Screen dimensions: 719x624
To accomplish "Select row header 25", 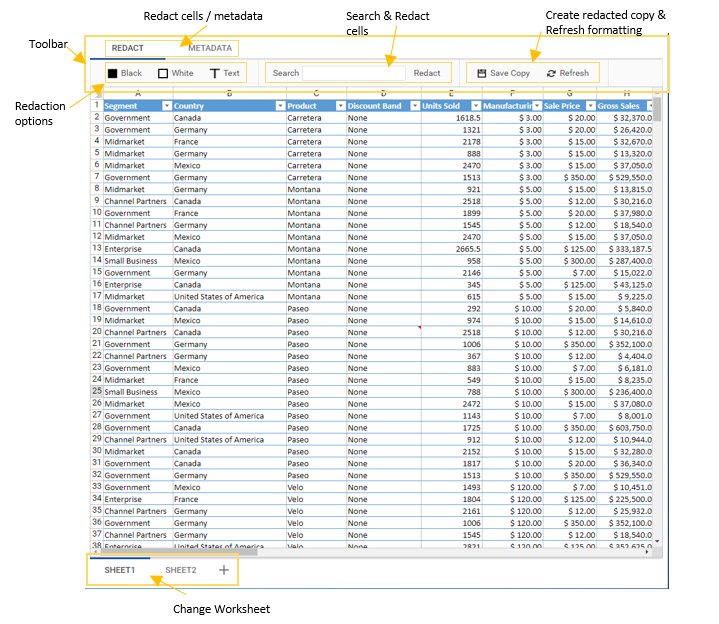I will [97, 391].
